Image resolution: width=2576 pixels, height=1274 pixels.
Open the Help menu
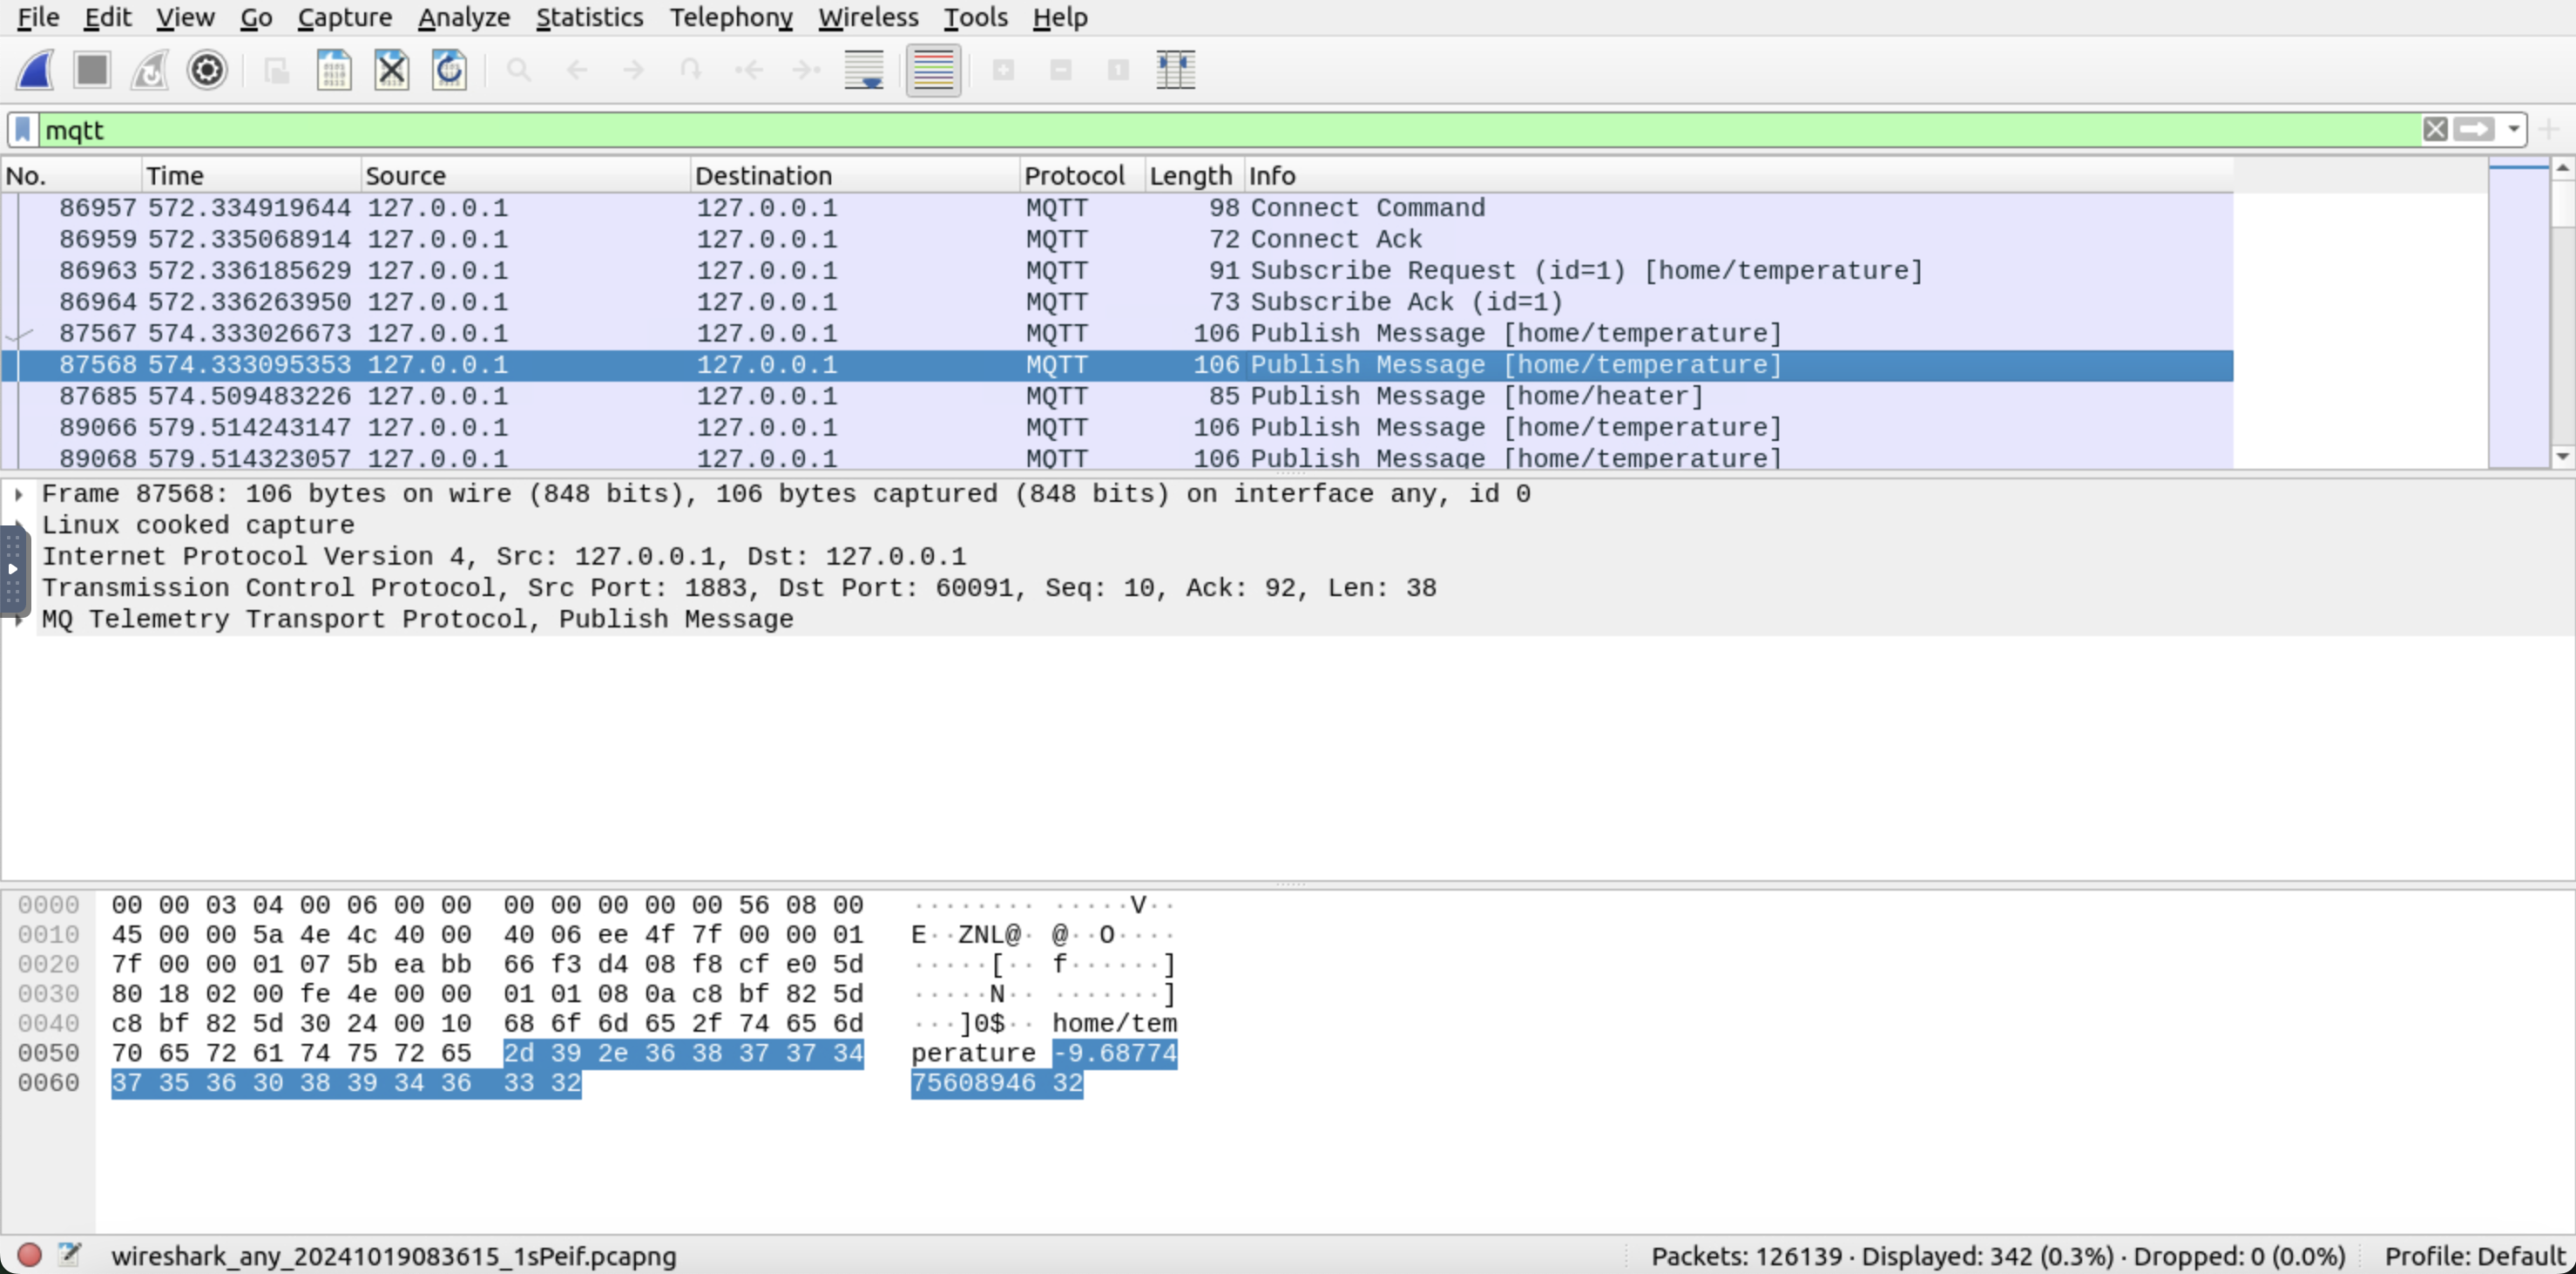1060,17
